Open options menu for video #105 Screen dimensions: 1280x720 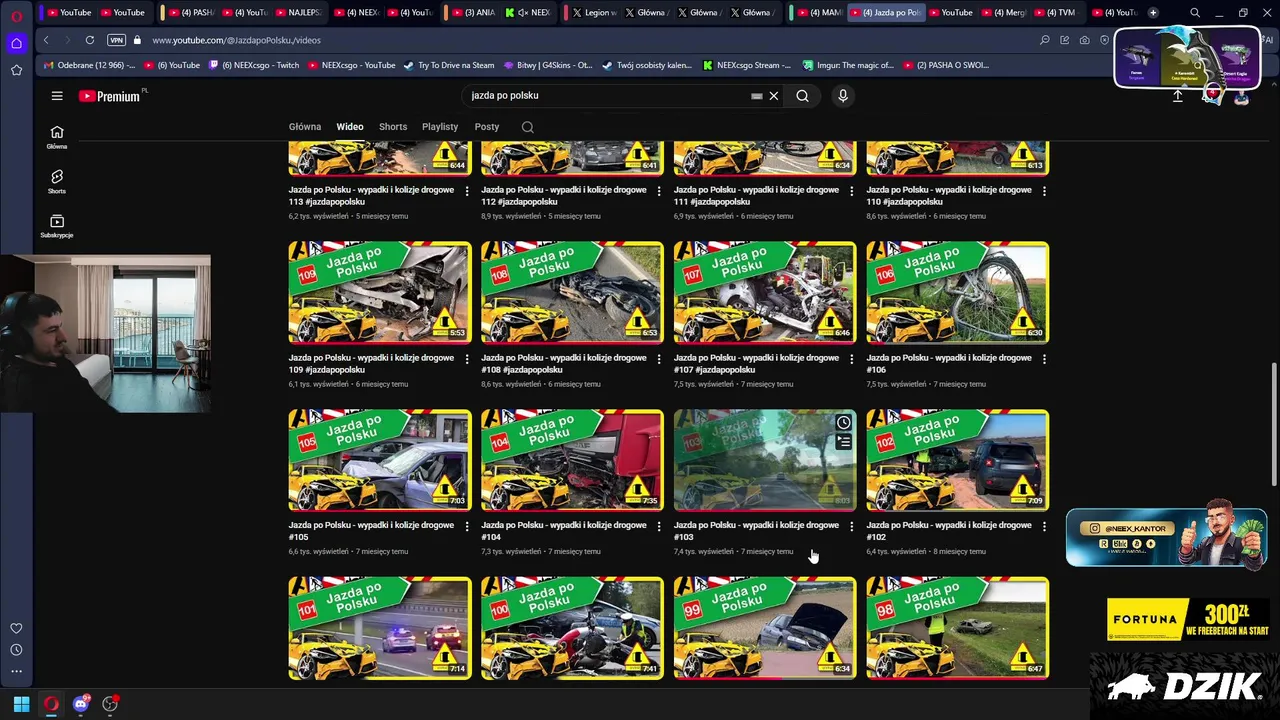[x=467, y=526]
